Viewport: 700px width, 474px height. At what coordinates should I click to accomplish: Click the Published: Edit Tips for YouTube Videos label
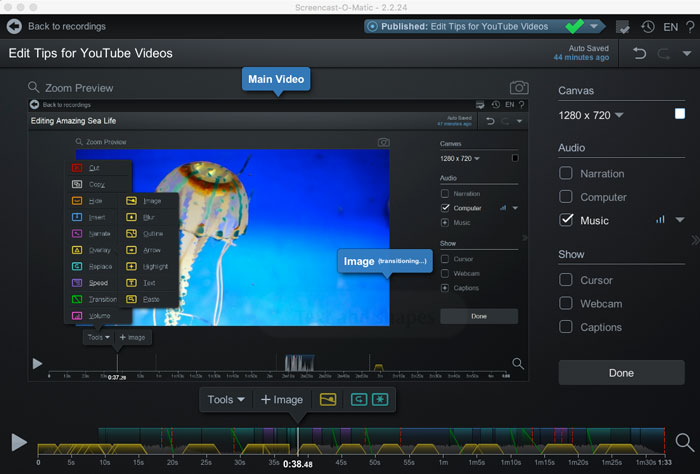[x=464, y=26]
